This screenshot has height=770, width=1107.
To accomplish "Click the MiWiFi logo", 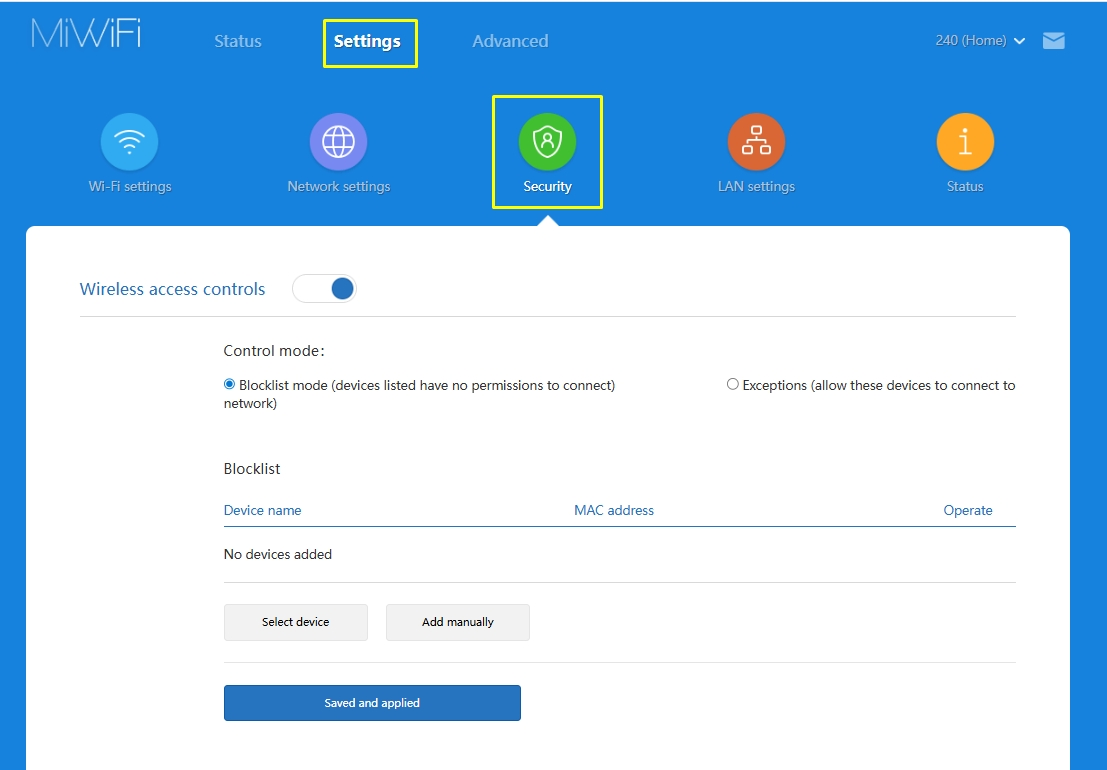I will [x=86, y=34].
